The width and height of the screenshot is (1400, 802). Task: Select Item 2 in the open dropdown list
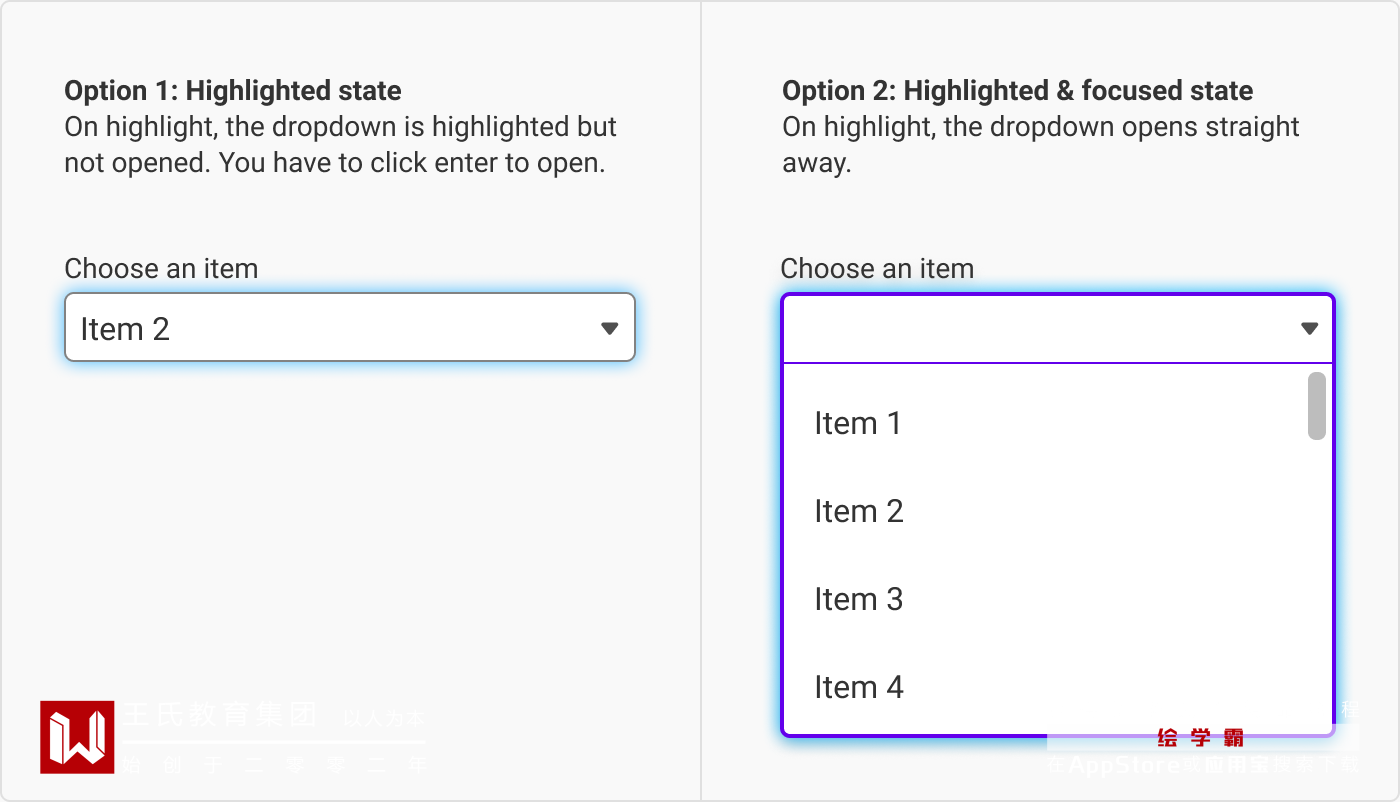pos(859,512)
